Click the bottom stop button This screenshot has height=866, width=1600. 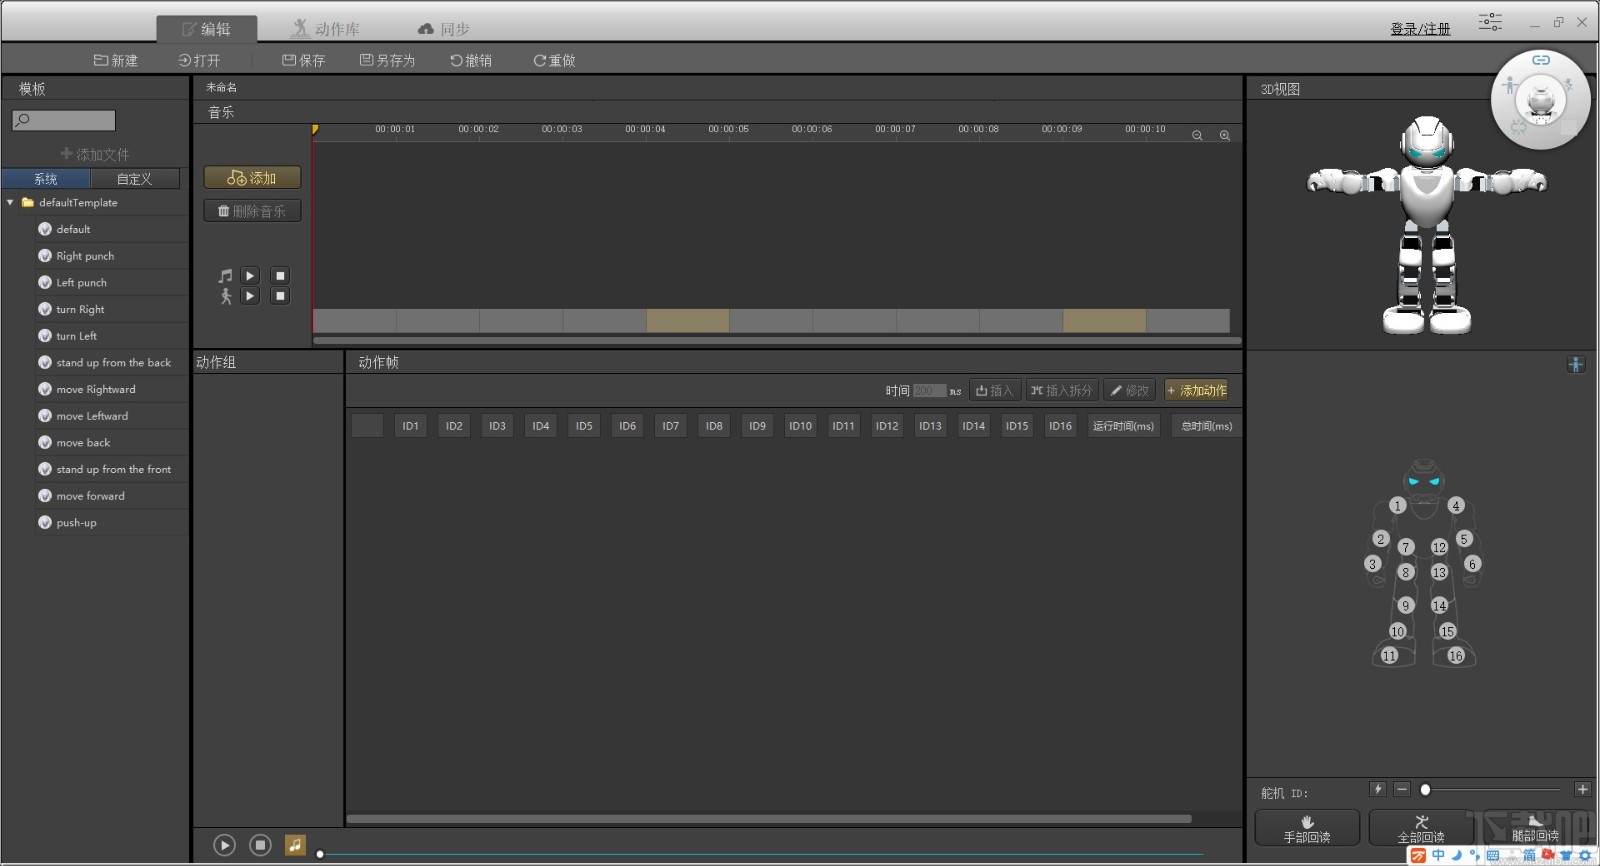260,846
